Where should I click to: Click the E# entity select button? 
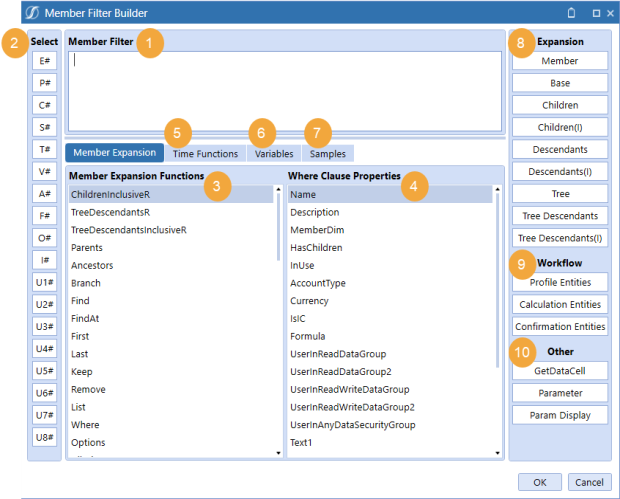(x=45, y=61)
